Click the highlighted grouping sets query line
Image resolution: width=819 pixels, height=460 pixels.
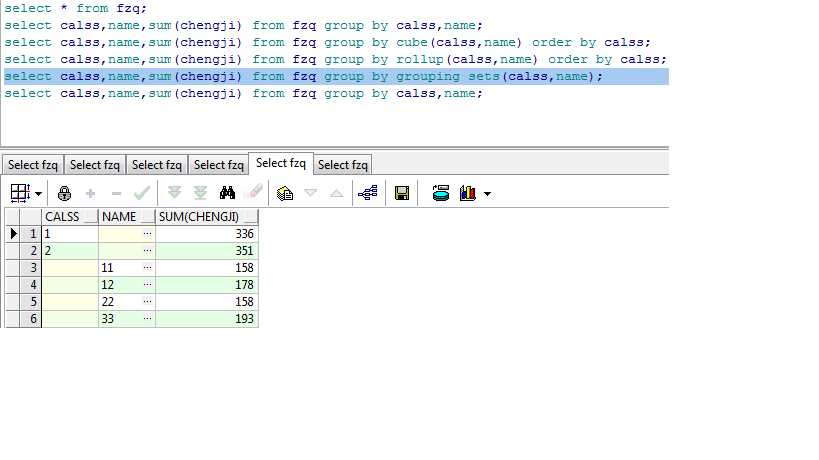(336, 76)
